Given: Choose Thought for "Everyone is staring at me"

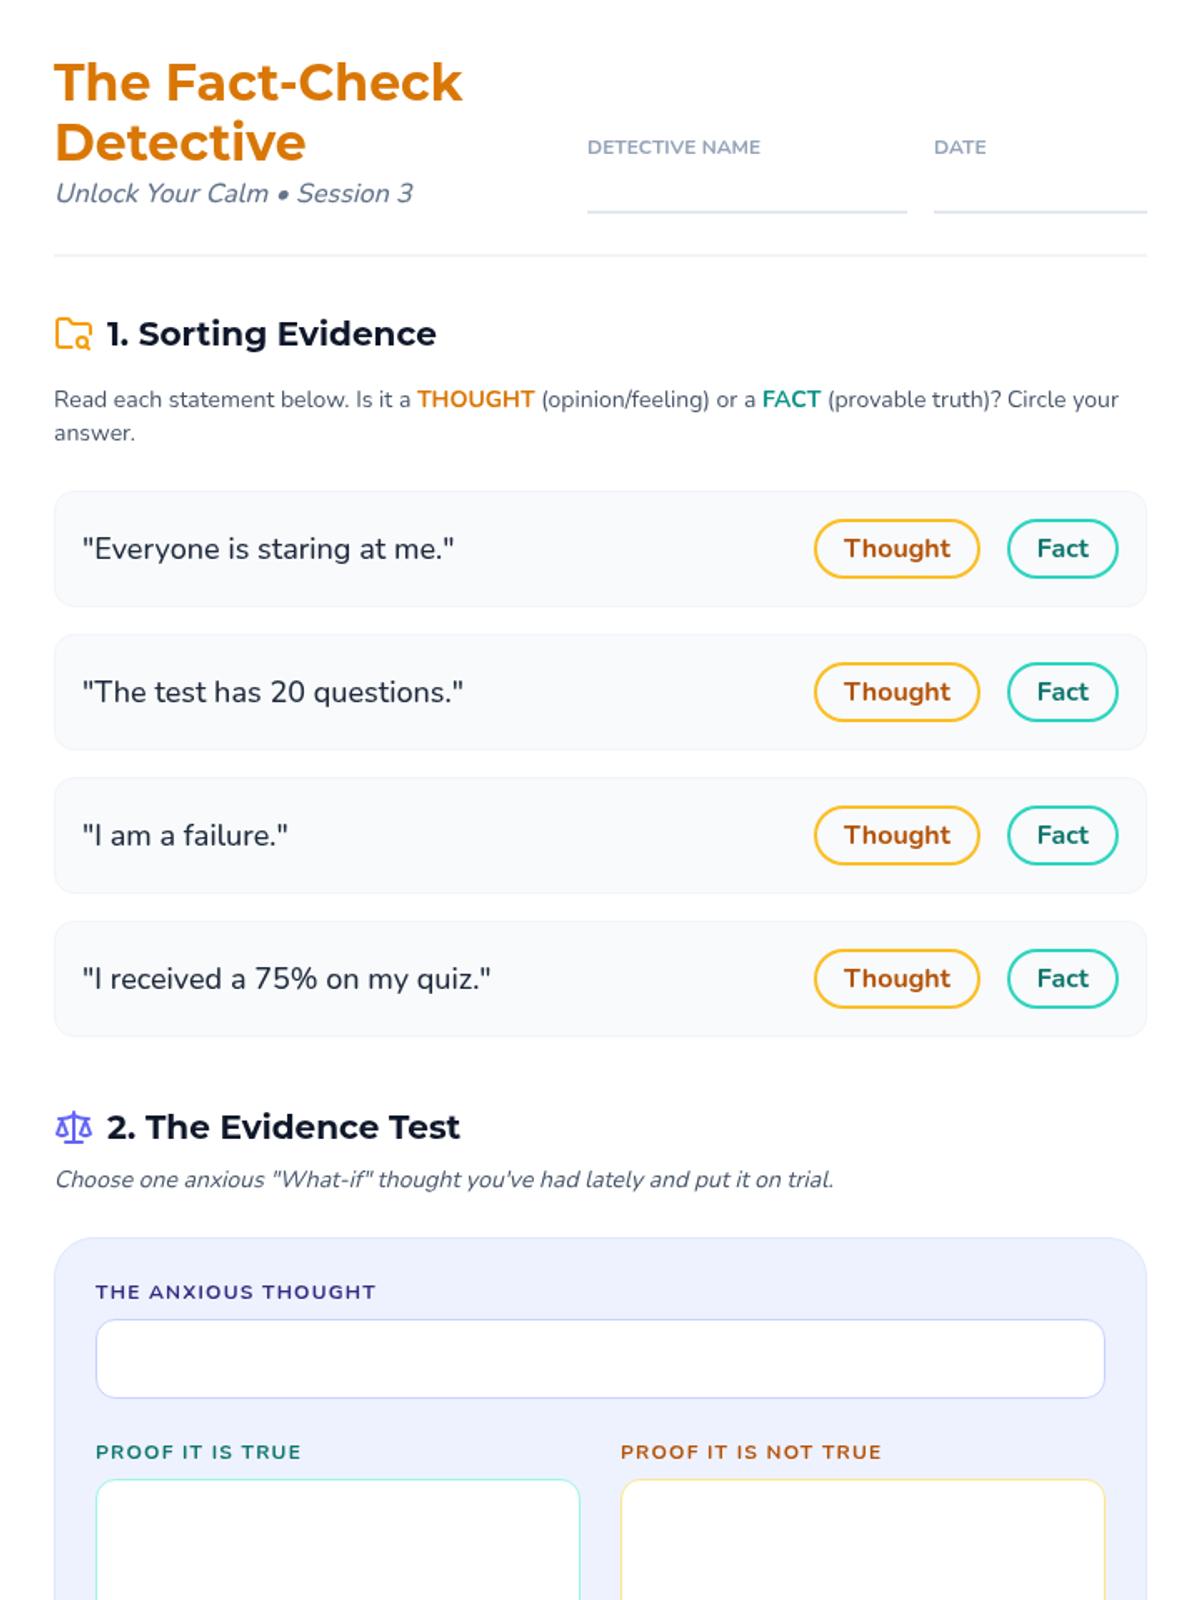Looking at the screenshot, I should (896, 549).
